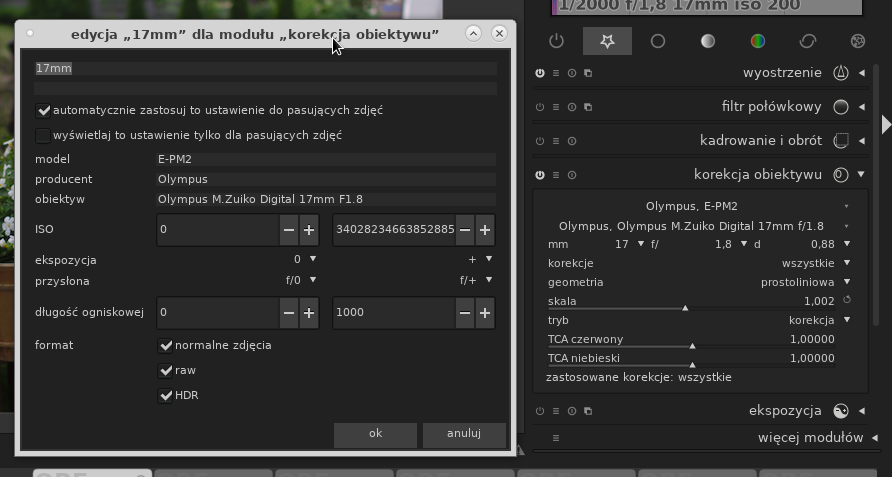
Task: Click ok button in preset dialog
Action: click(x=375, y=434)
